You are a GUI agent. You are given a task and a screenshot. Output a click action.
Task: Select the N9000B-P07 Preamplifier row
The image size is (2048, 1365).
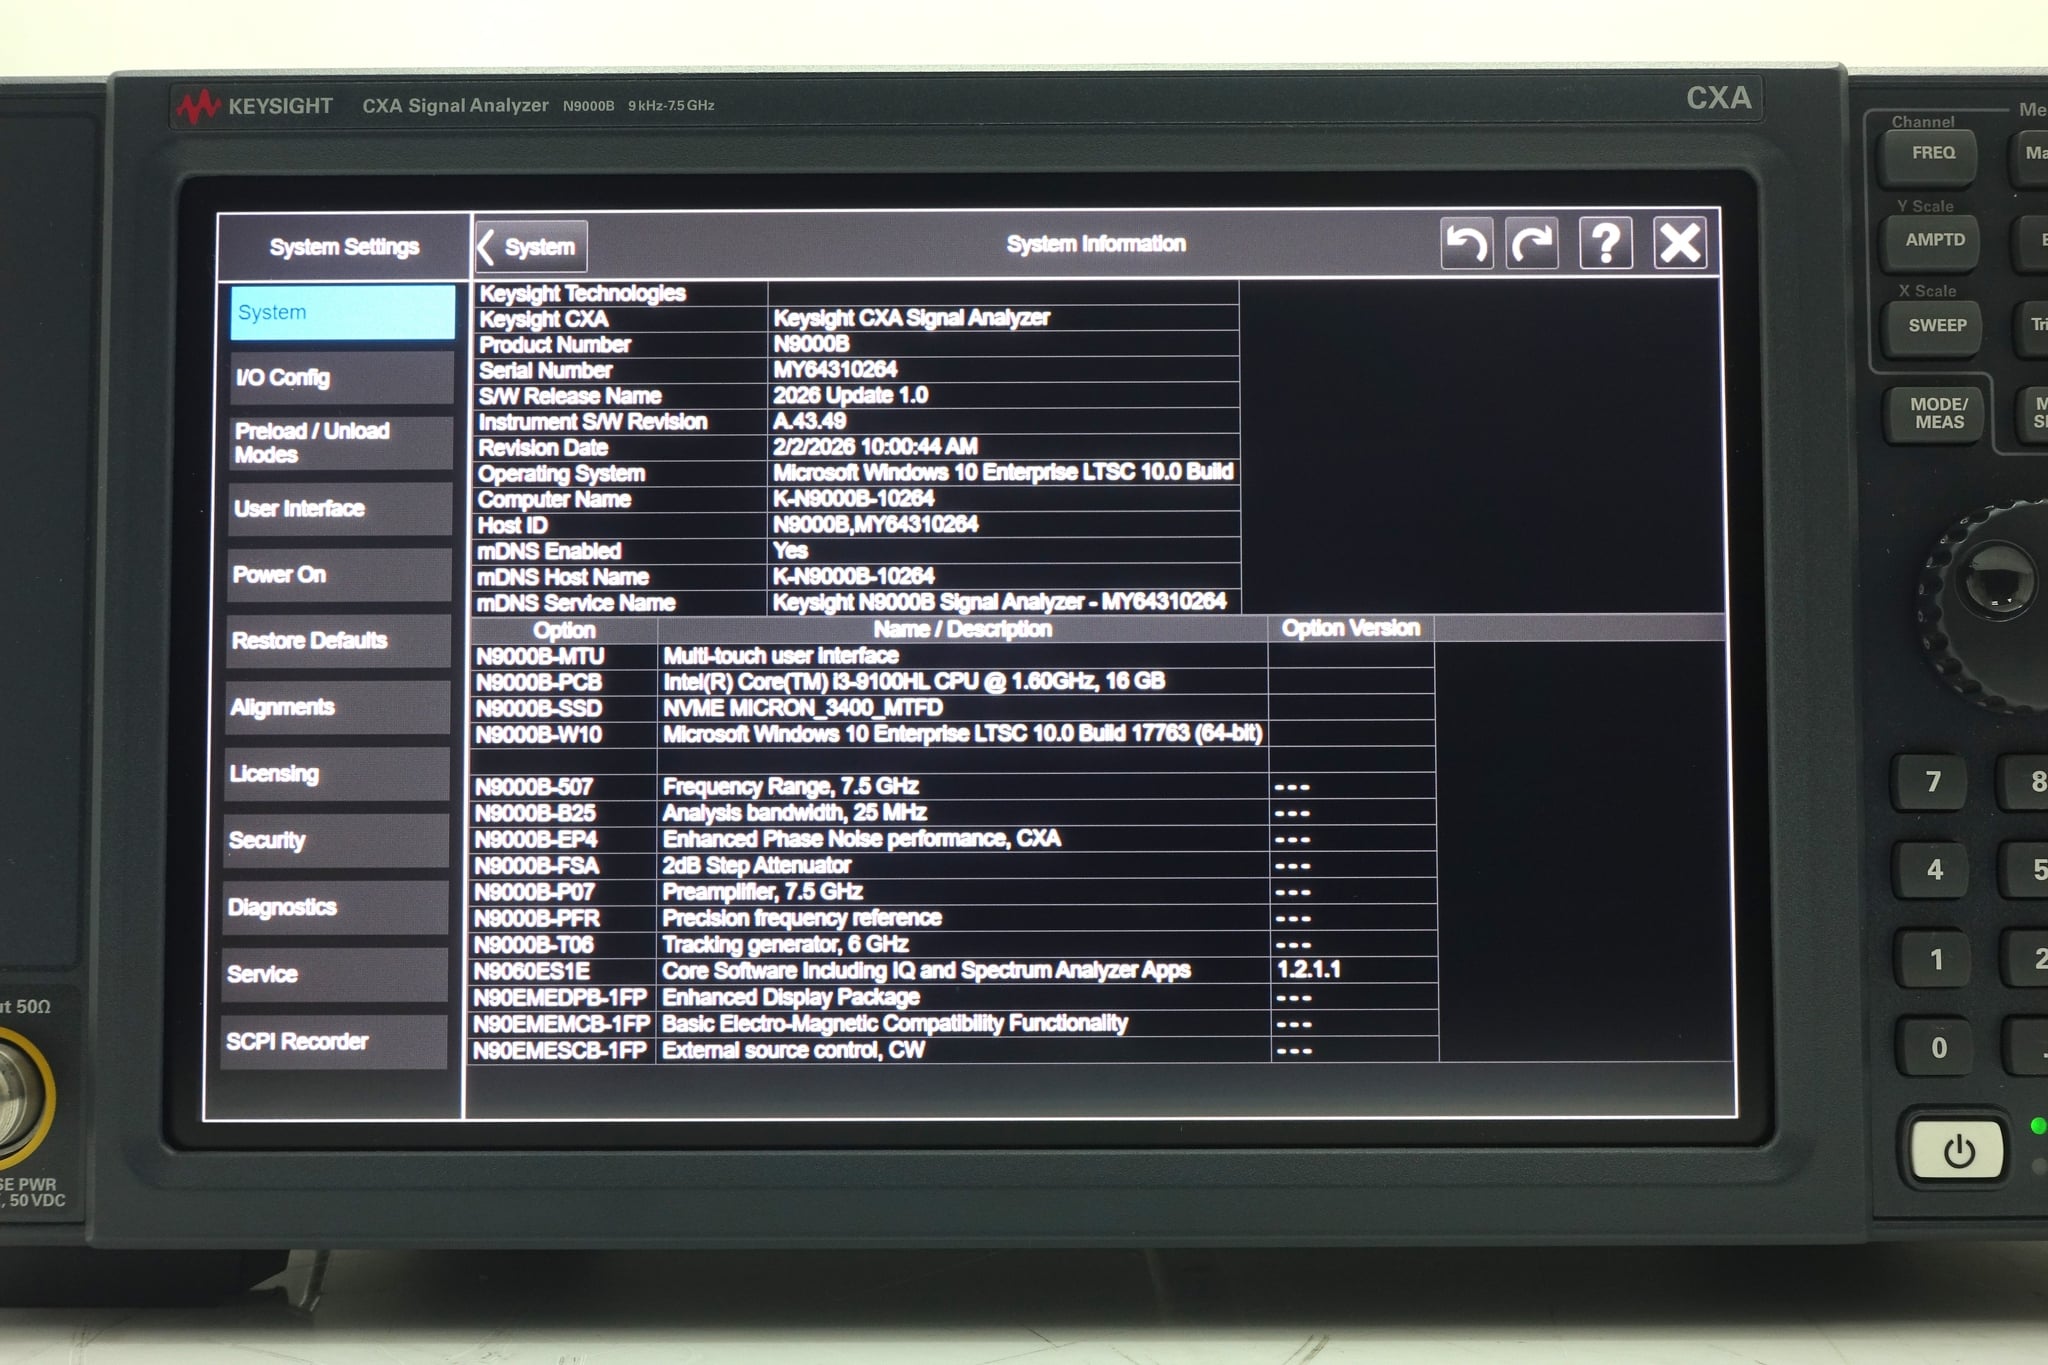pyautogui.click(x=953, y=892)
